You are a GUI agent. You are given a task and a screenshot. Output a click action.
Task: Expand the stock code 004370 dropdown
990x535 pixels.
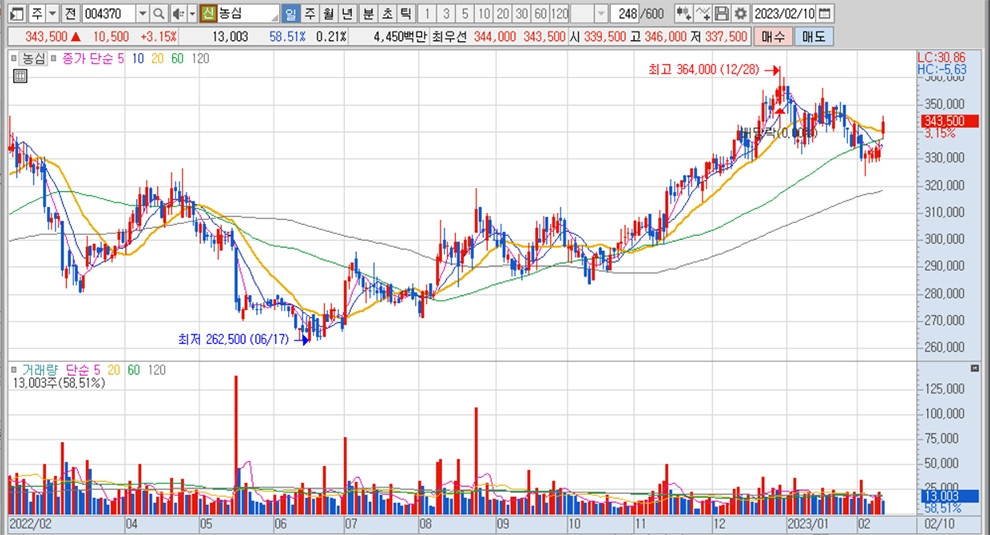141,14
